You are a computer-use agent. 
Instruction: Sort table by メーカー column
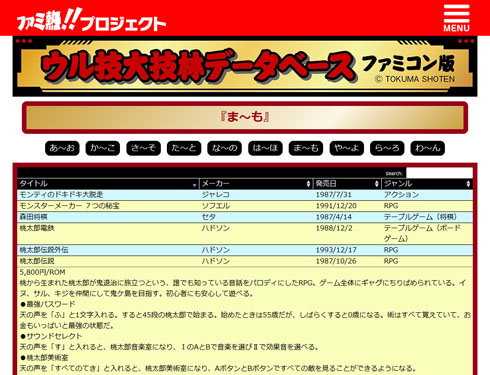click(x=256, y=184)
